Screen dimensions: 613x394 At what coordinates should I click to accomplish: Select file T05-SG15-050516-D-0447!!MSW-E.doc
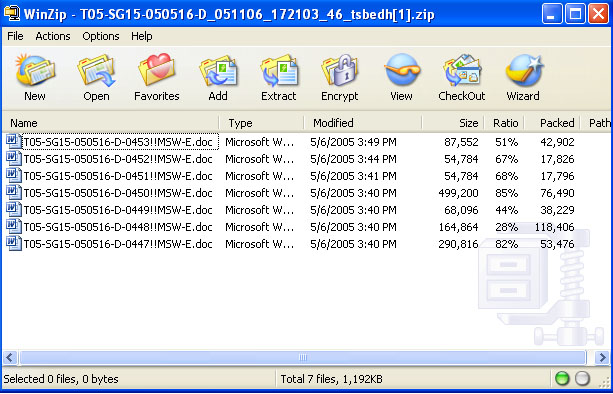118,244
